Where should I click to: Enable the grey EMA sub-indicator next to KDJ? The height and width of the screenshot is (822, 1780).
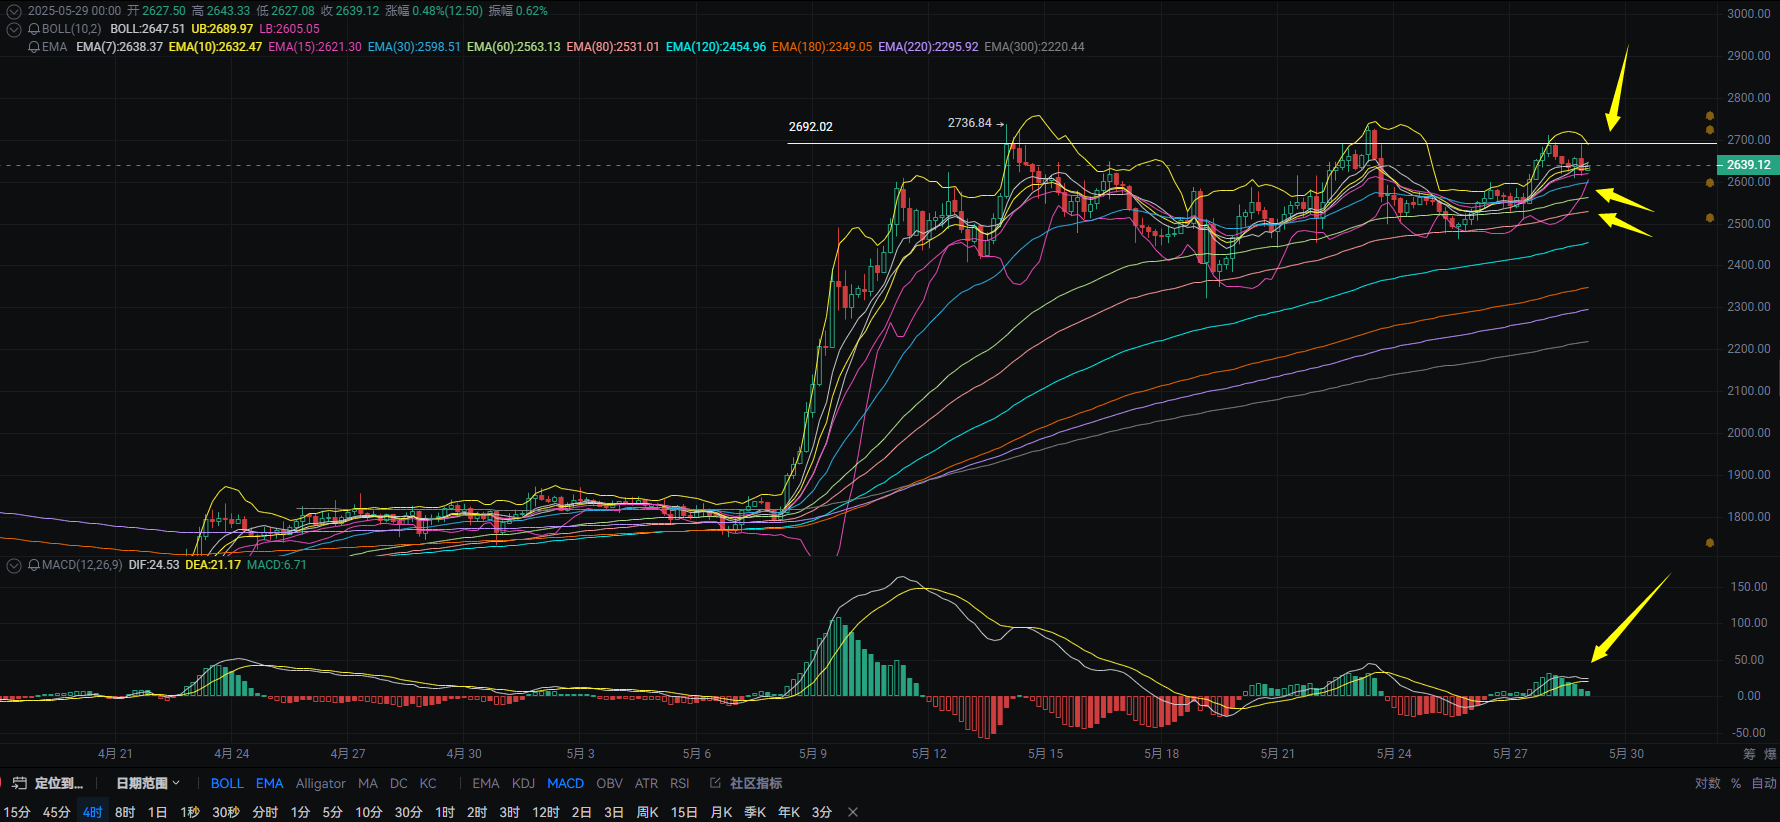[x=486, y=783]
